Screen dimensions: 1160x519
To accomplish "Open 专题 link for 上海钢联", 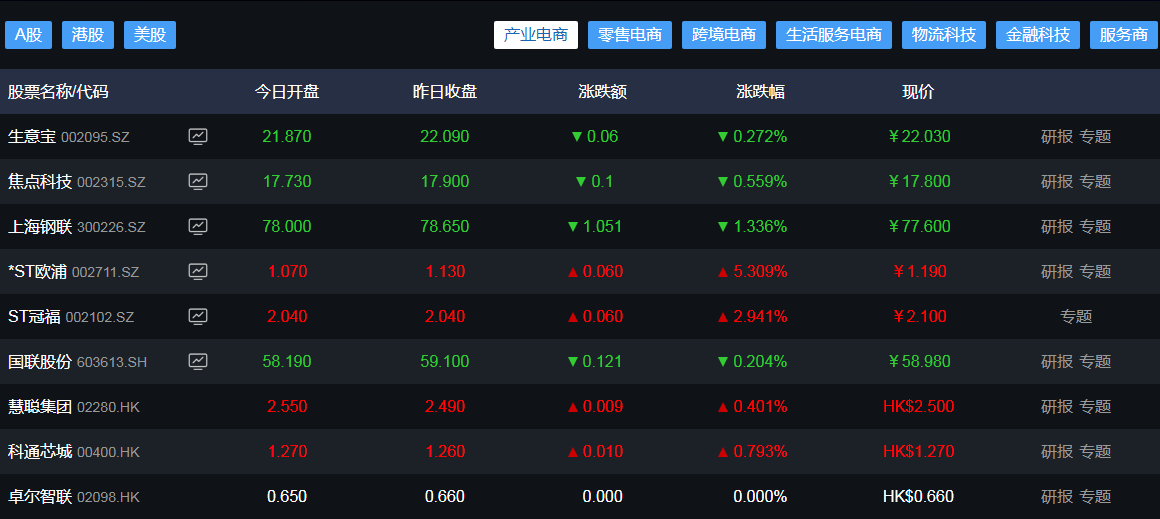I will coord(1095,227).
